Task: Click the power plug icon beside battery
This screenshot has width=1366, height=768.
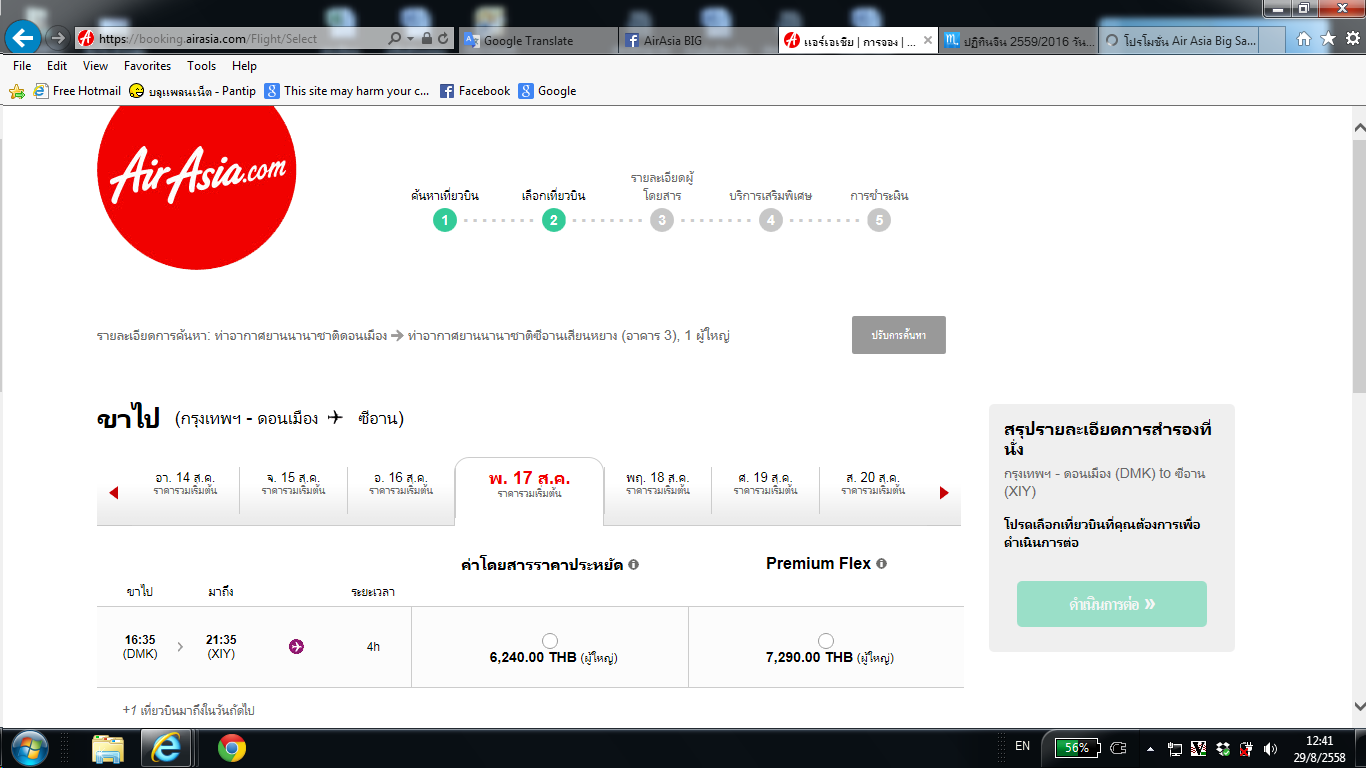Action: 1119,748
